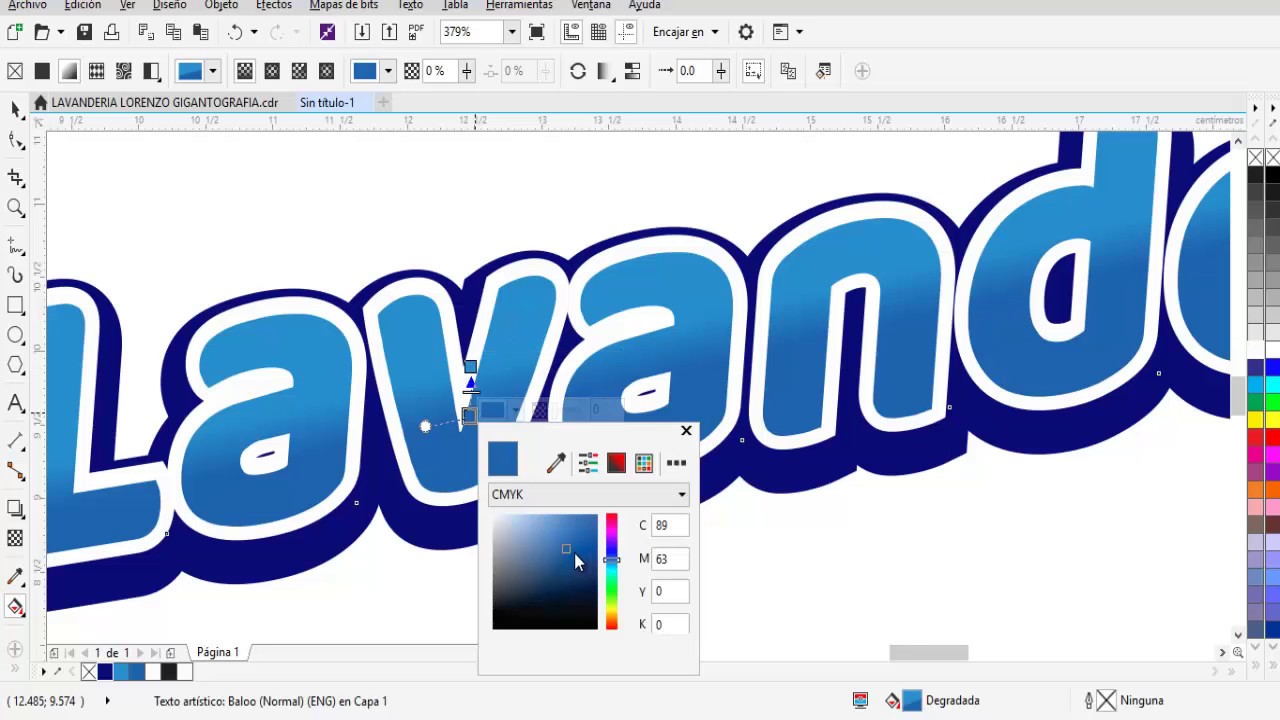Select the Color Eyedropper tool in toolbox
Screen dimensions: 1280x720
click(x=15, y=577)
